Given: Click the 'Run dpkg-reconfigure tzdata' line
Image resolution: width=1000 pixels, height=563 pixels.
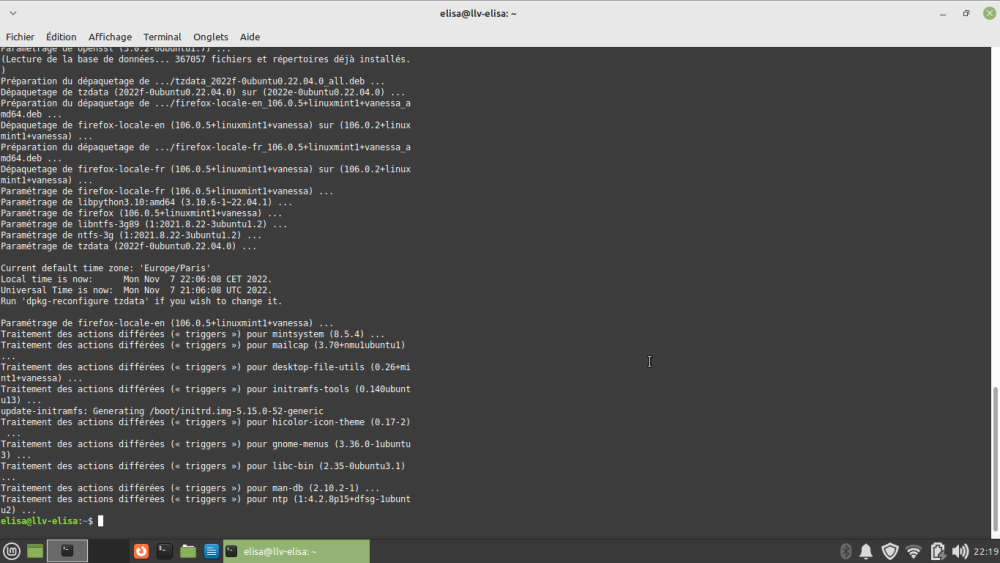Looking at the screenshot, I should tap(141, 301).
